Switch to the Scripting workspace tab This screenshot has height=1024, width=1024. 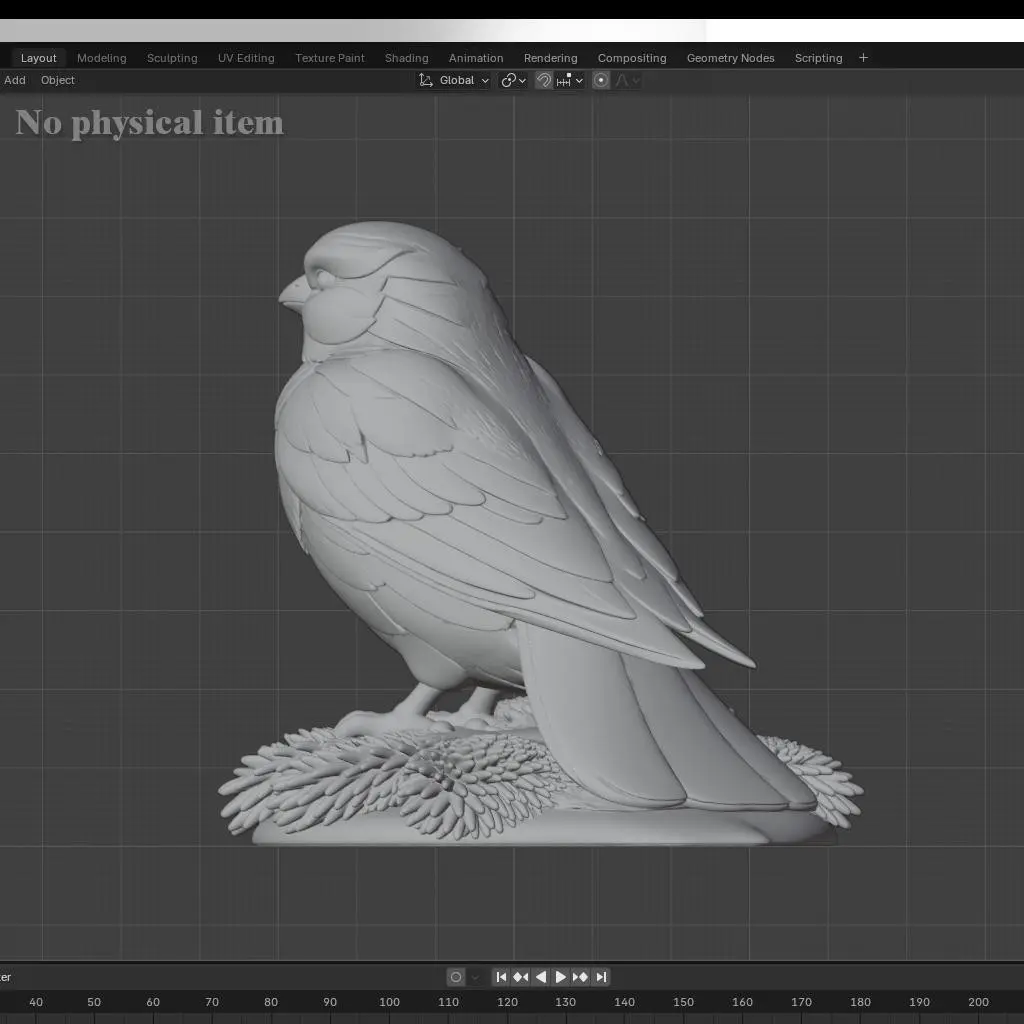[818, 58]
